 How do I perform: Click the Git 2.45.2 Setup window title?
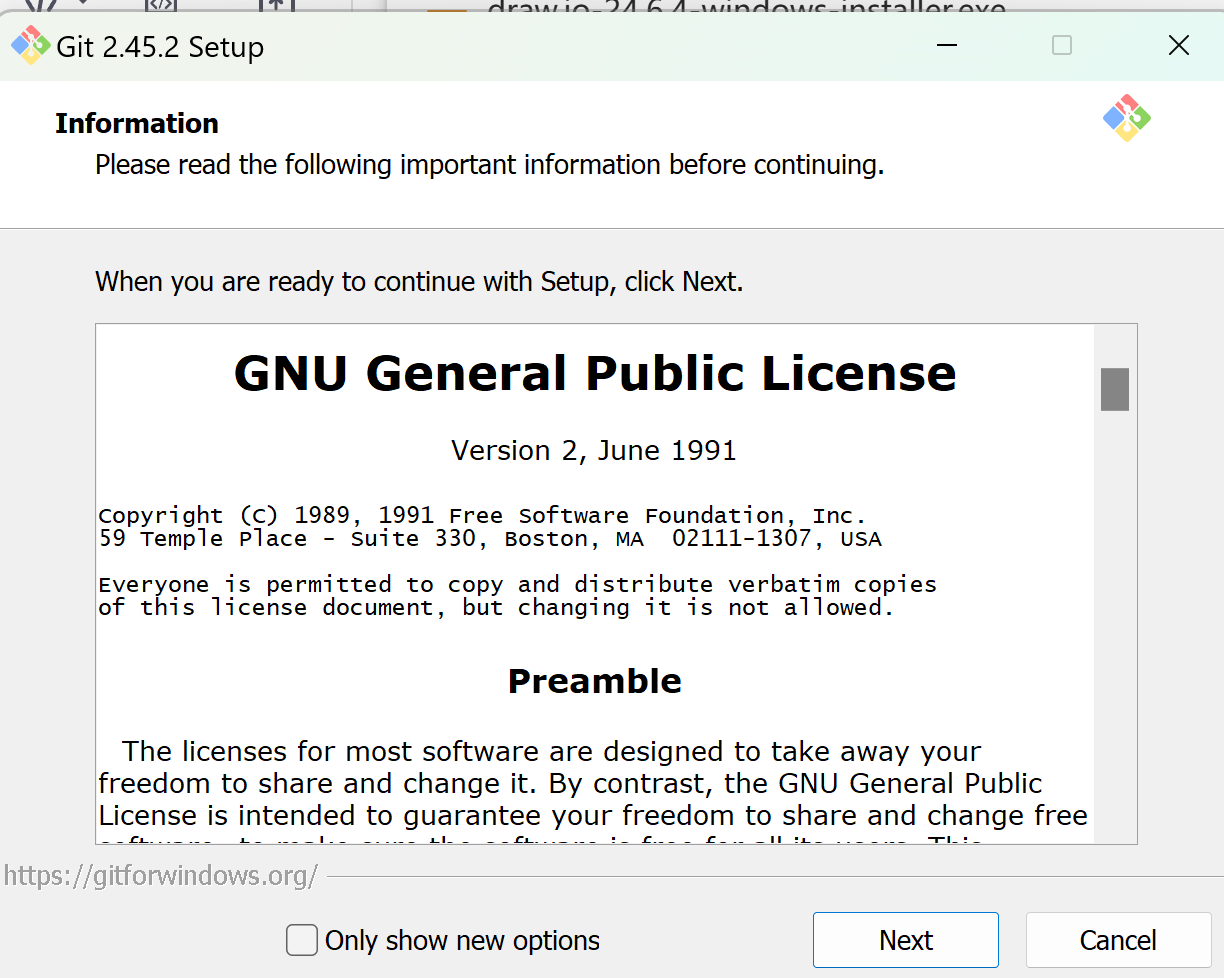[x=160, y=47]
